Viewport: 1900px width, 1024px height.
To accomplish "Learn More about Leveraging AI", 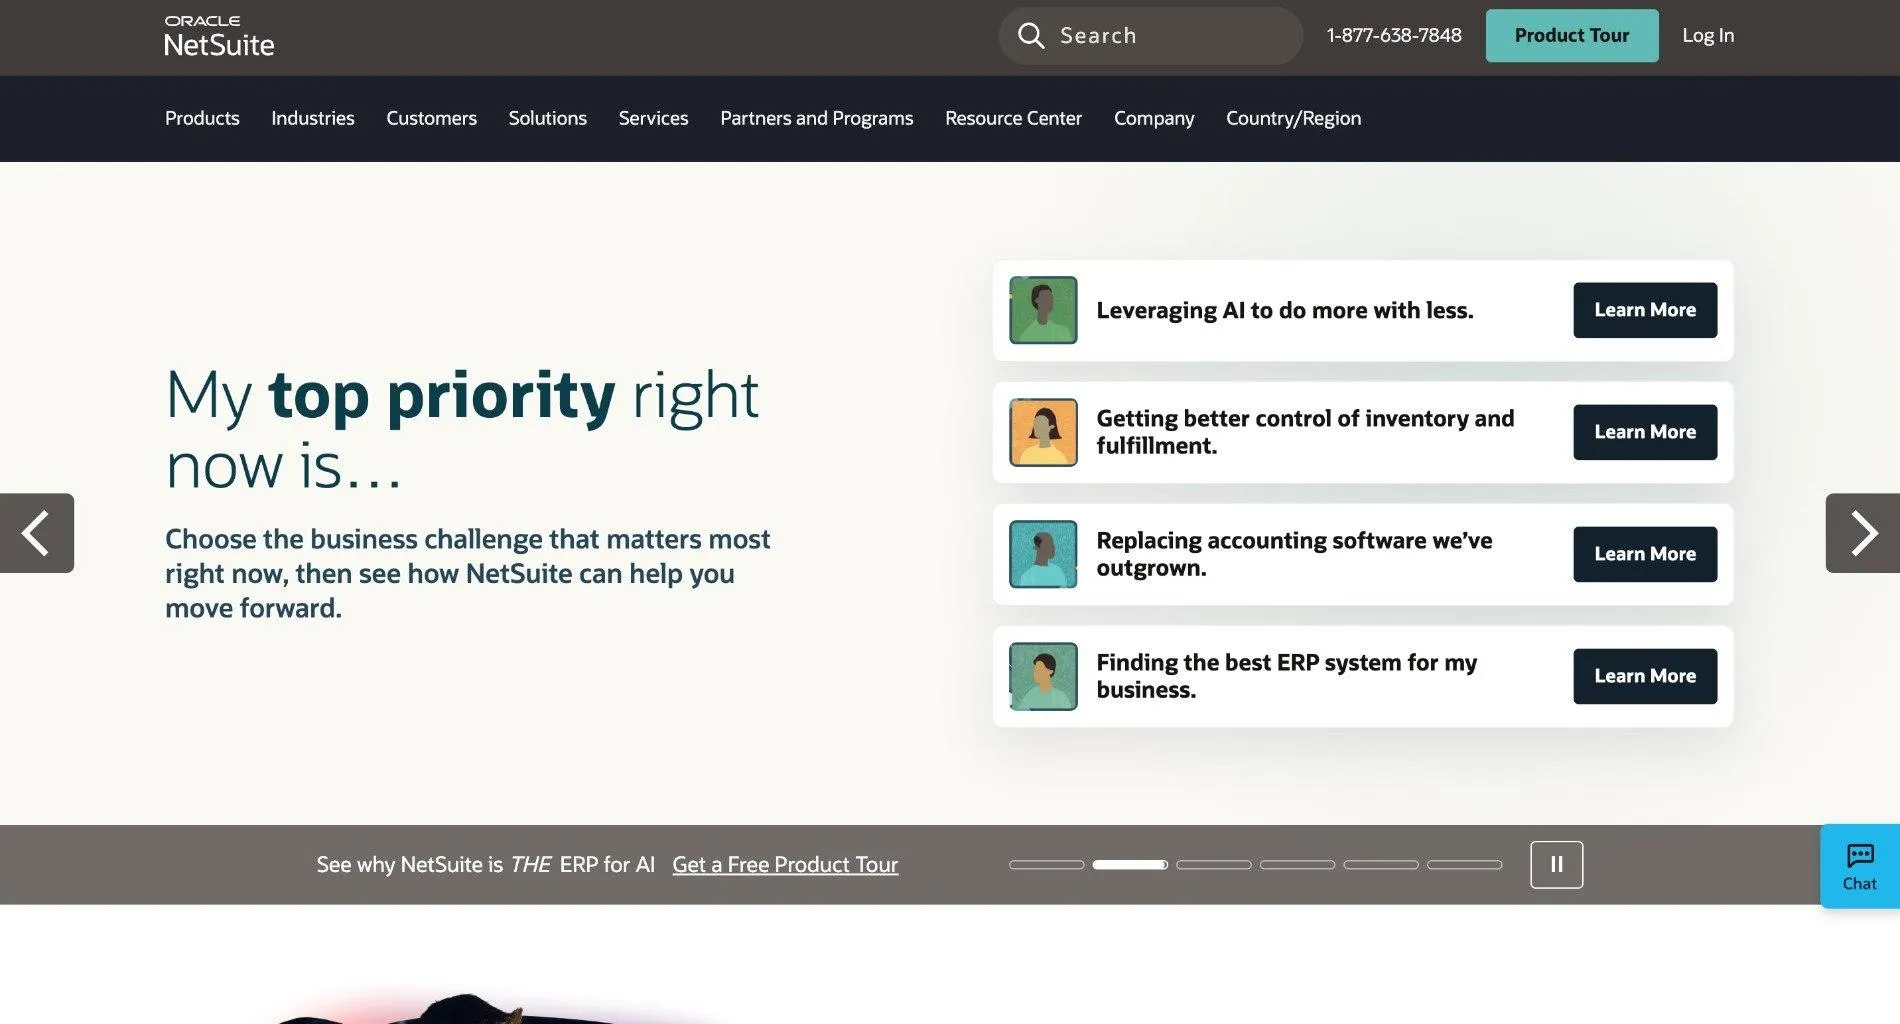I will [1645, 310].
